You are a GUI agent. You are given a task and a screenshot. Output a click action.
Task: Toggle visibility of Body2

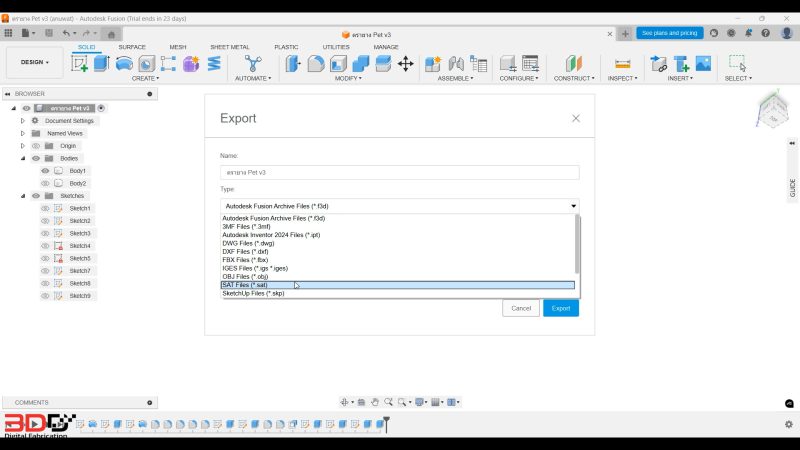coord(45,183)
